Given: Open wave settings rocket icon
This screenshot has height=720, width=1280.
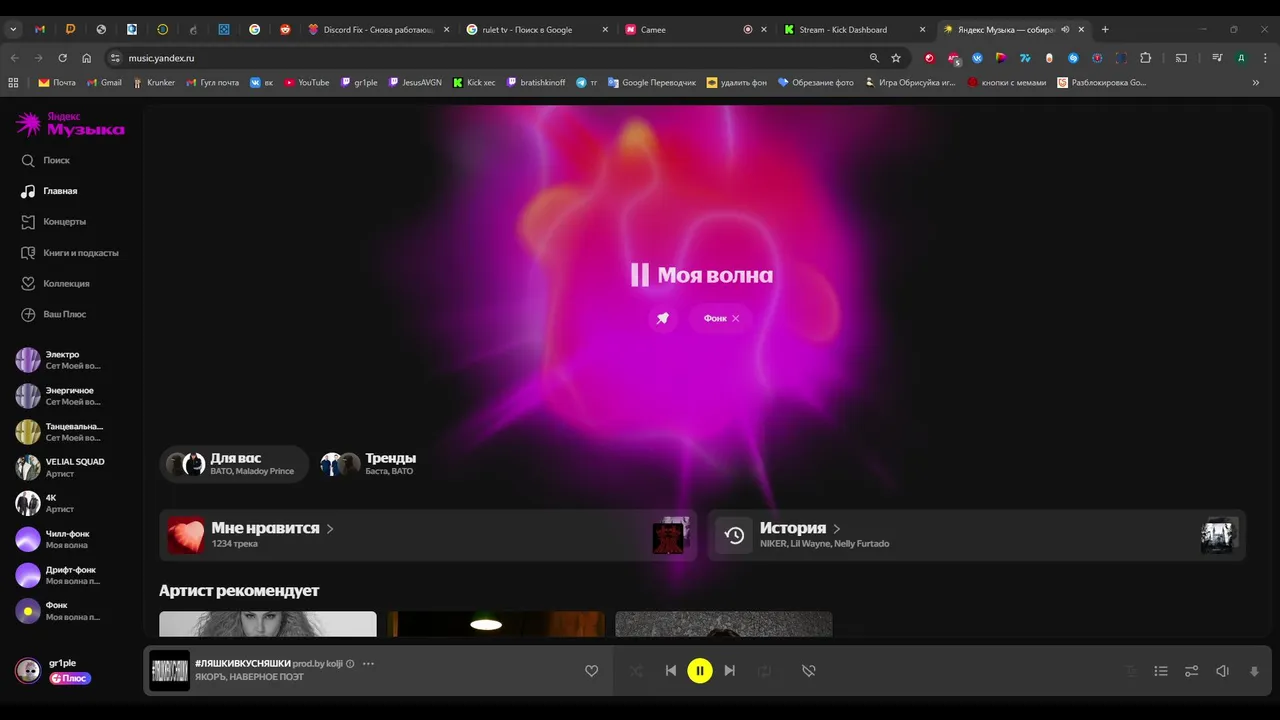Looking at the screenshot, I should point(662,318).
